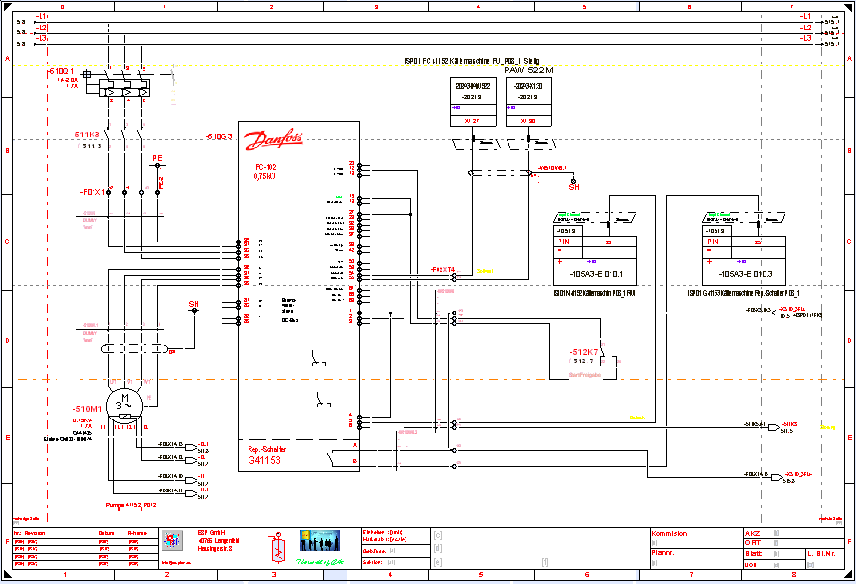Select the PAW S22M device heading
The width and height of the screenshot is (856, 584).
click(528, 71)
